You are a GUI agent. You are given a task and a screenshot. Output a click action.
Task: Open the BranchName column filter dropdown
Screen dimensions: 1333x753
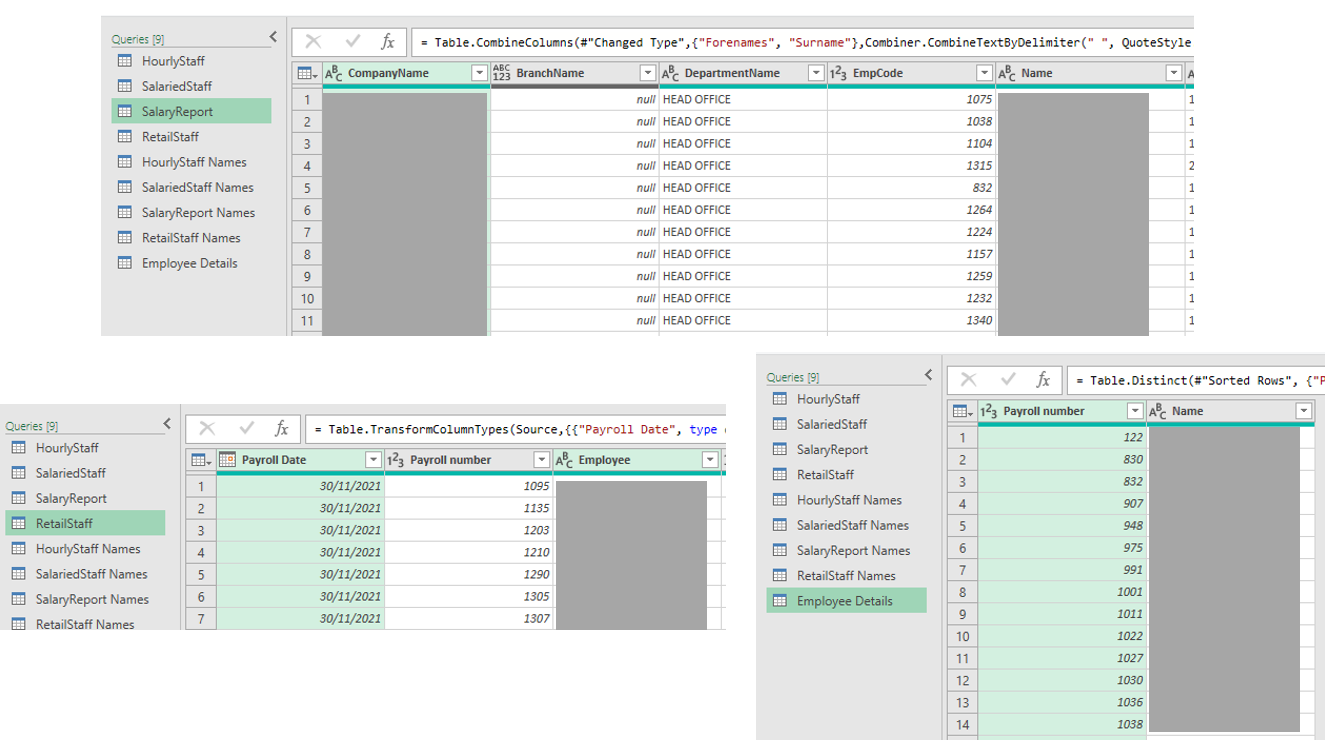pos(647,73)
